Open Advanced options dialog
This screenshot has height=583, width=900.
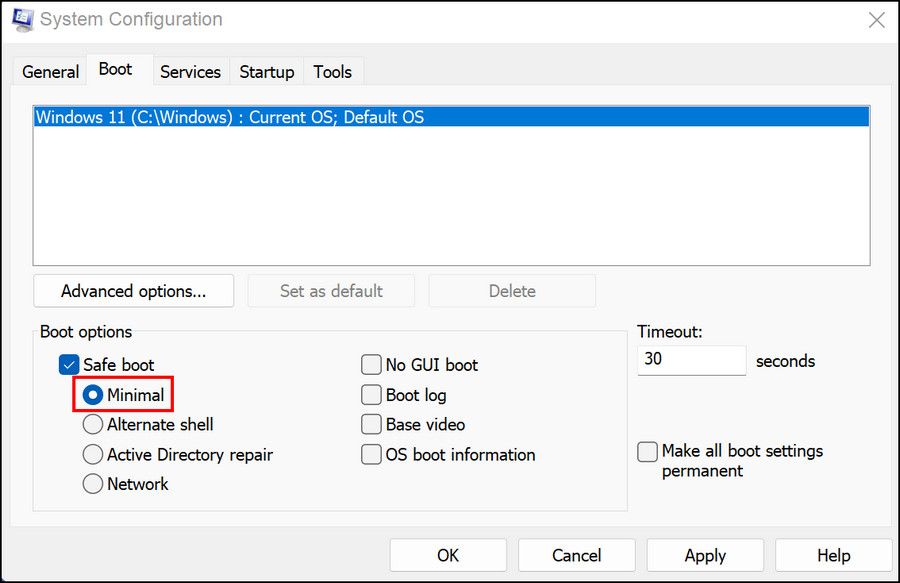(133, 291)
